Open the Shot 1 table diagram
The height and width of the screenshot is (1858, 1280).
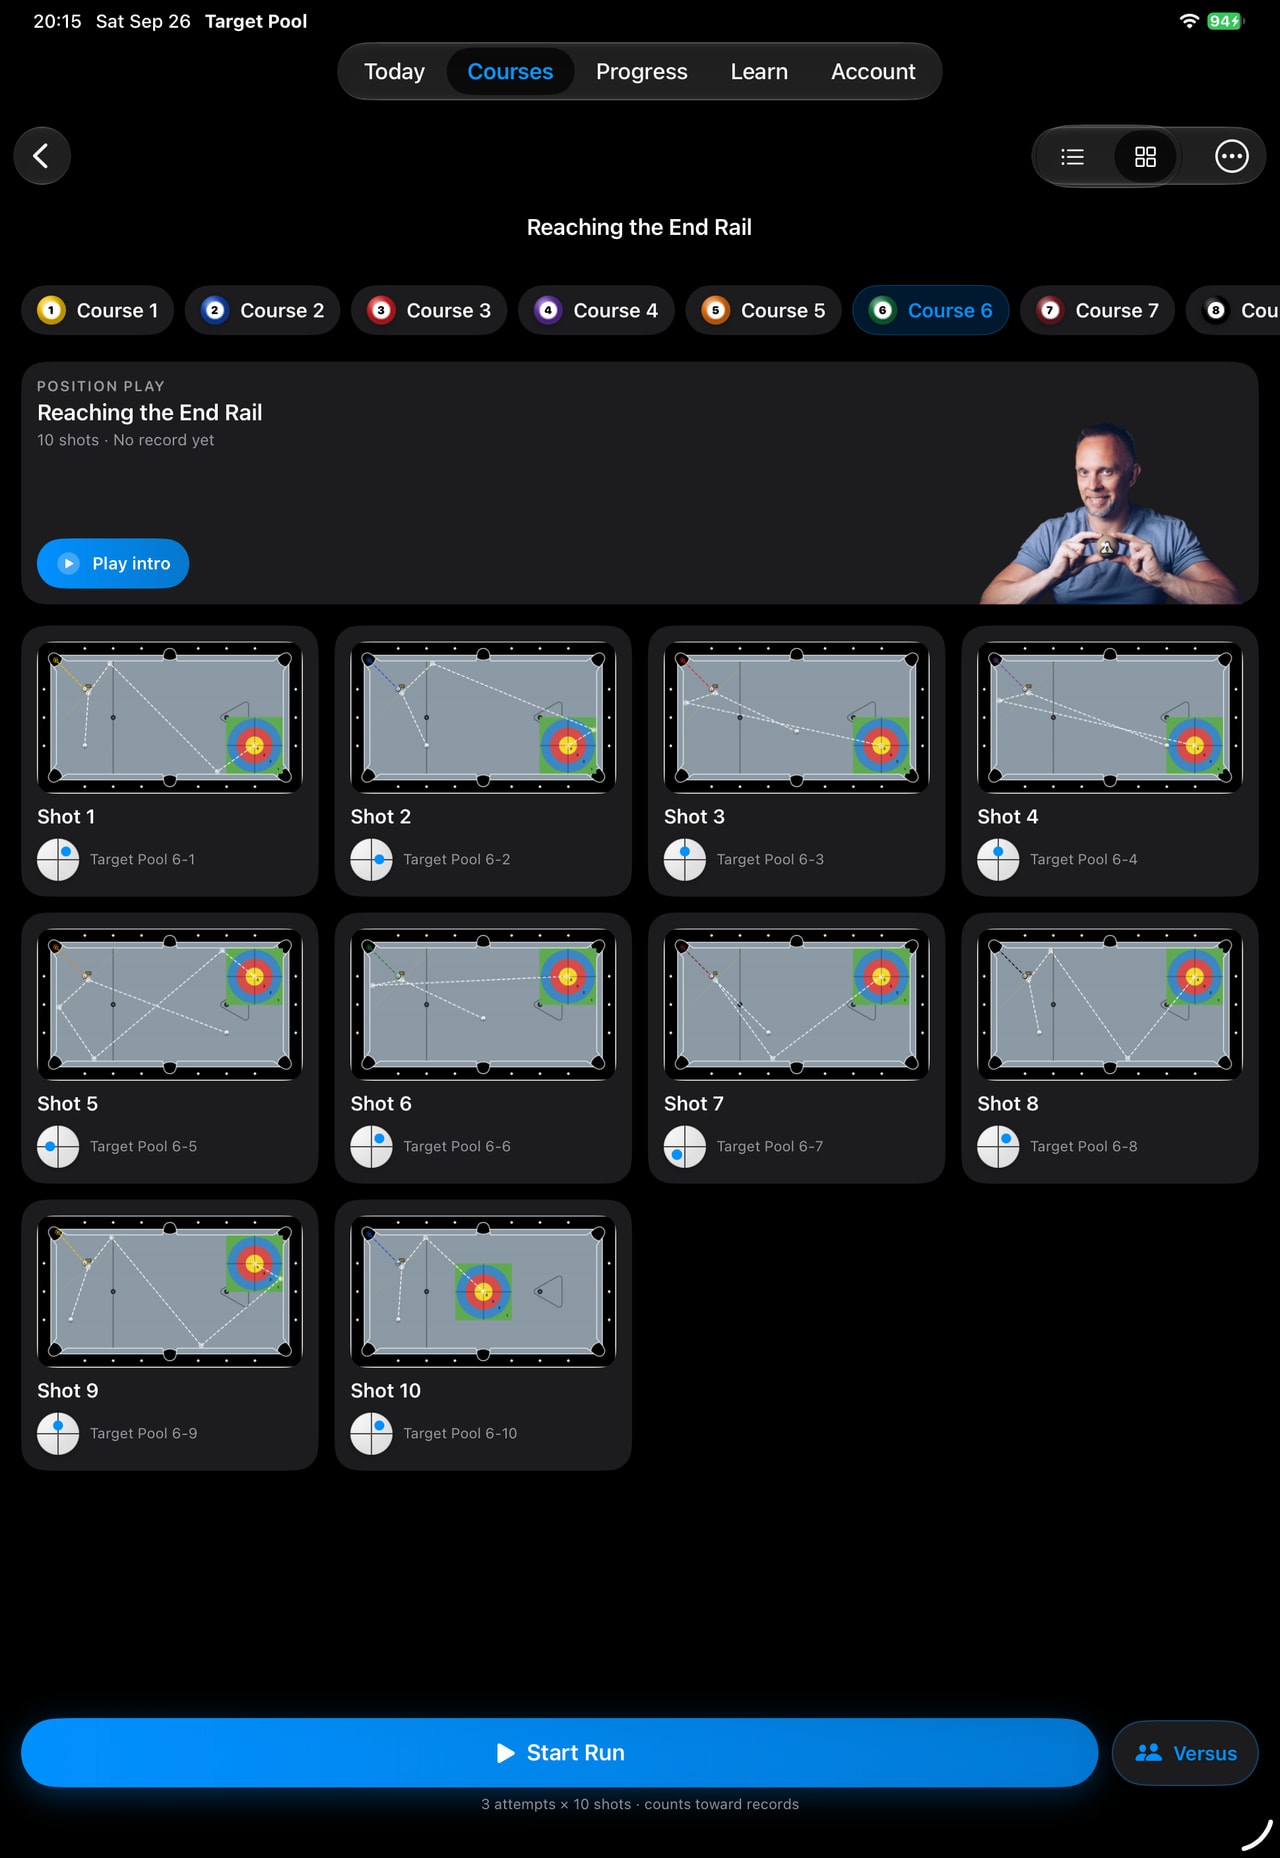[x=170, y=717]
